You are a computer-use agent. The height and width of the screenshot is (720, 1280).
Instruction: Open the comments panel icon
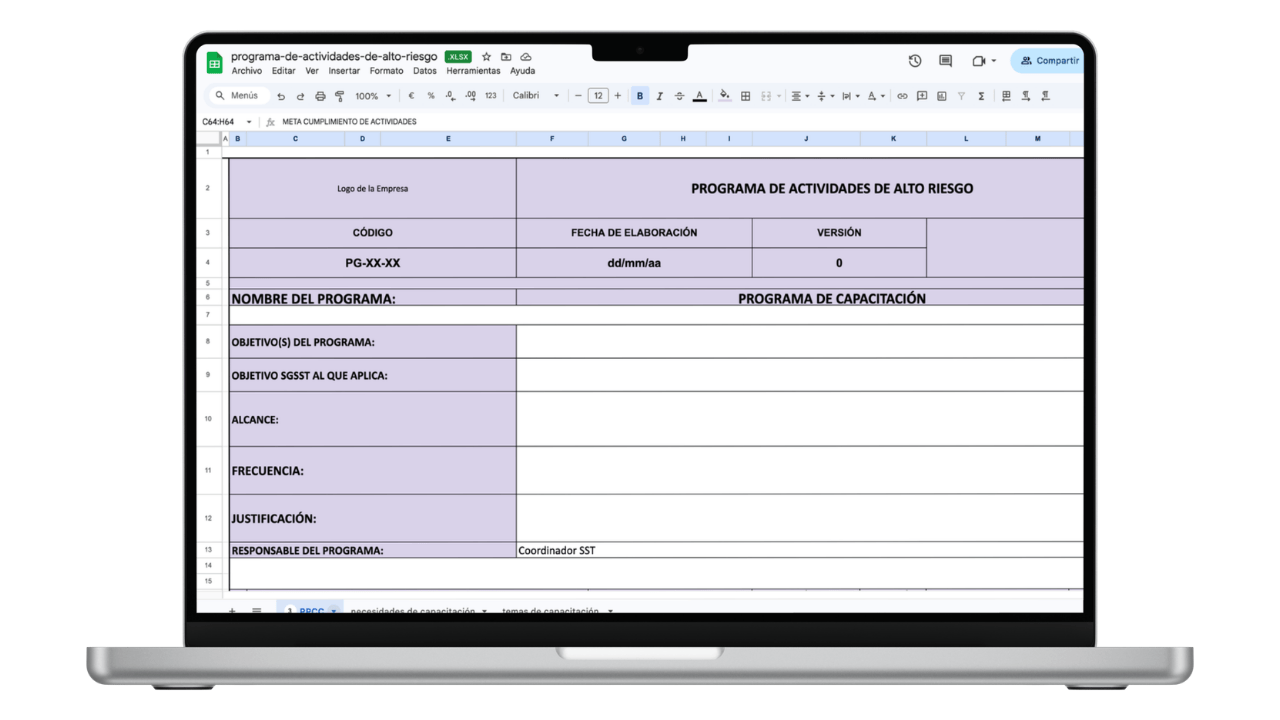pyautogui.click(x=945, y=61)
